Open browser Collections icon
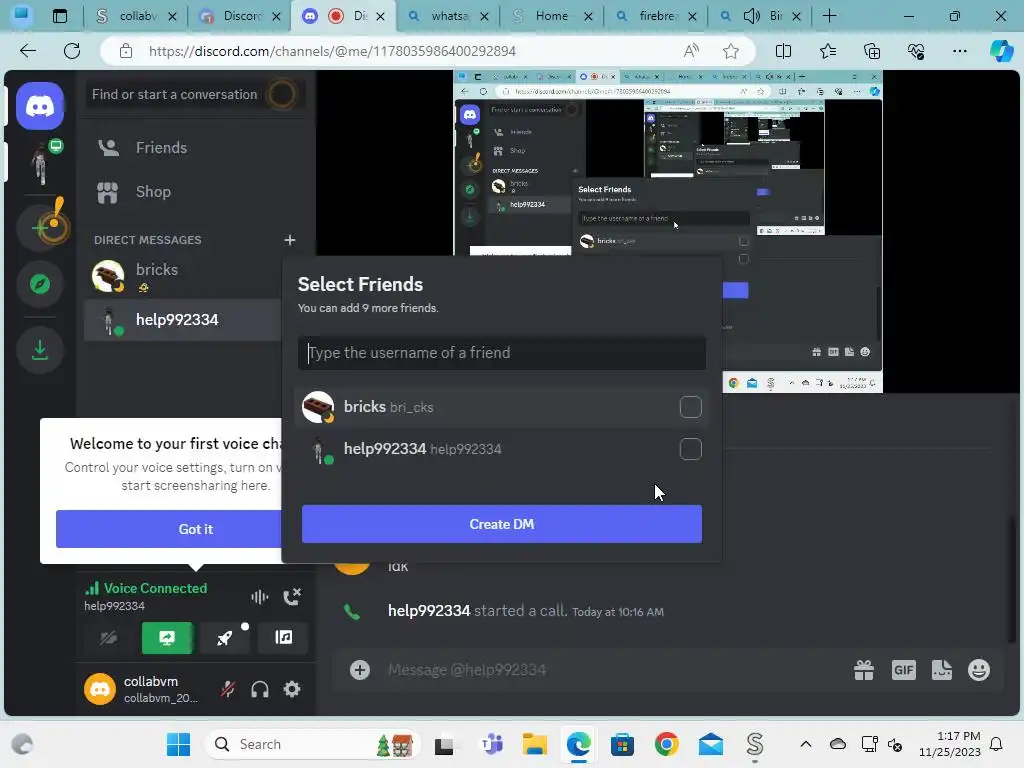The height and width of the screenshot is (768, 1024). click(x=872, y=51)
